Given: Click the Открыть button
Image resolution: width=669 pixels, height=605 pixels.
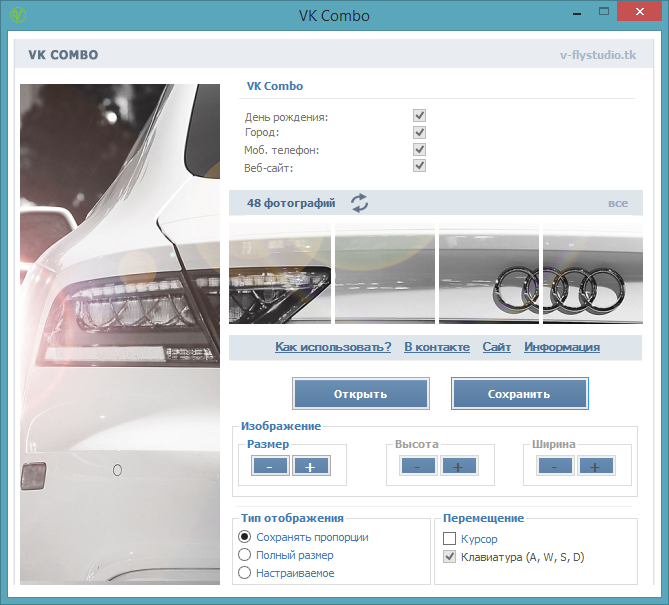Looking at the screenshot, I should tap(361, 393).
